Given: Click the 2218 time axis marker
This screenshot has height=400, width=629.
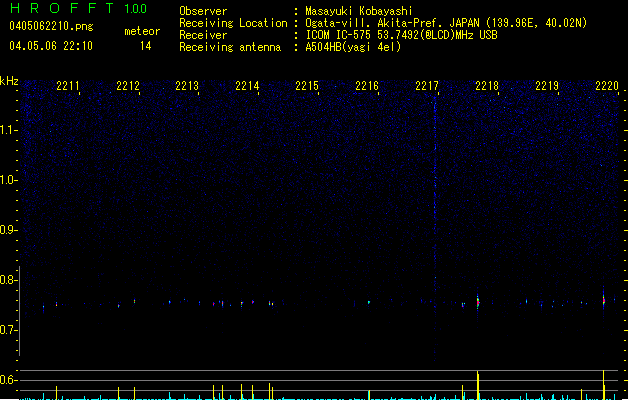Looking at the screenshot, I should (x=487, y=86).
